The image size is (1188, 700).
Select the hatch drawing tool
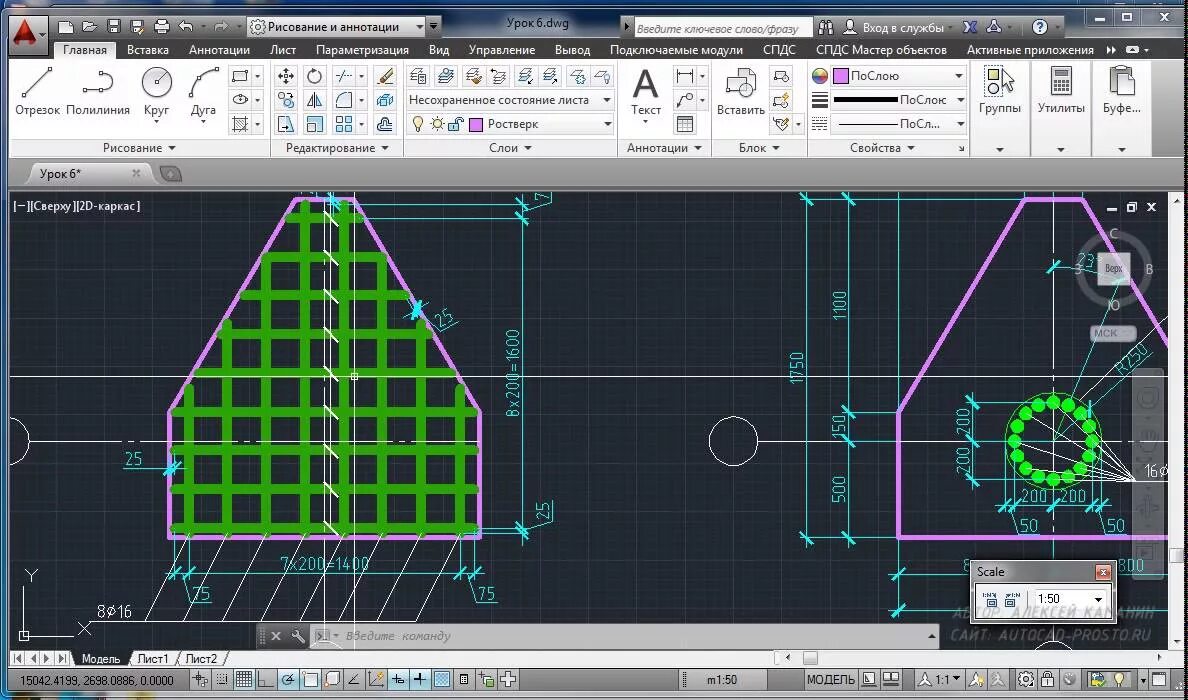240,123
